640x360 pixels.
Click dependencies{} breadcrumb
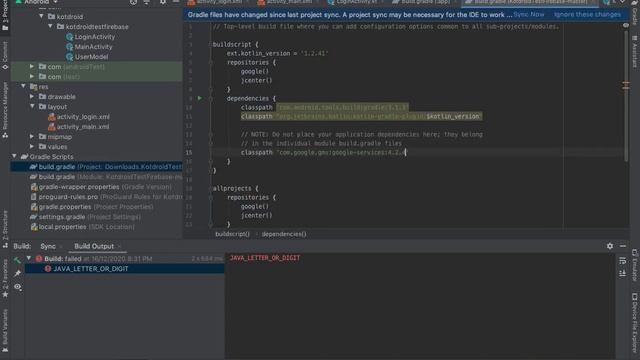click(284, 234)
